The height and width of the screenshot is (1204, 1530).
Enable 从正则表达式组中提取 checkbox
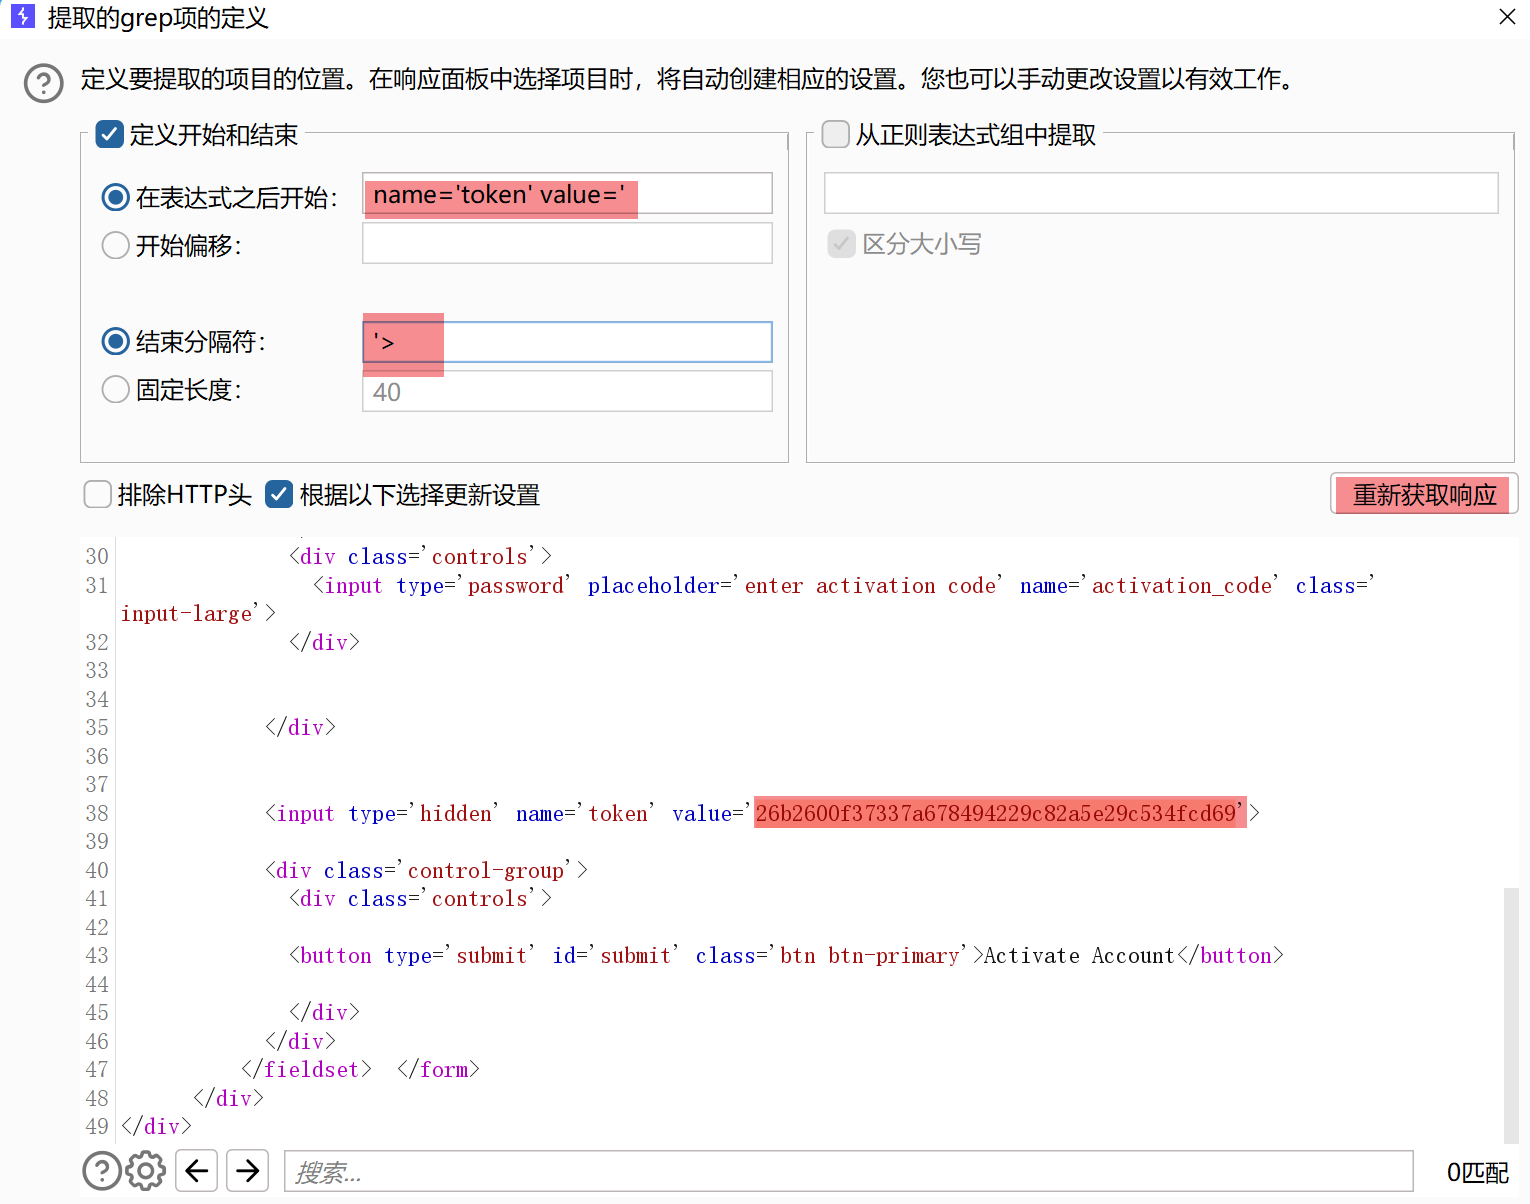[835, 134]
